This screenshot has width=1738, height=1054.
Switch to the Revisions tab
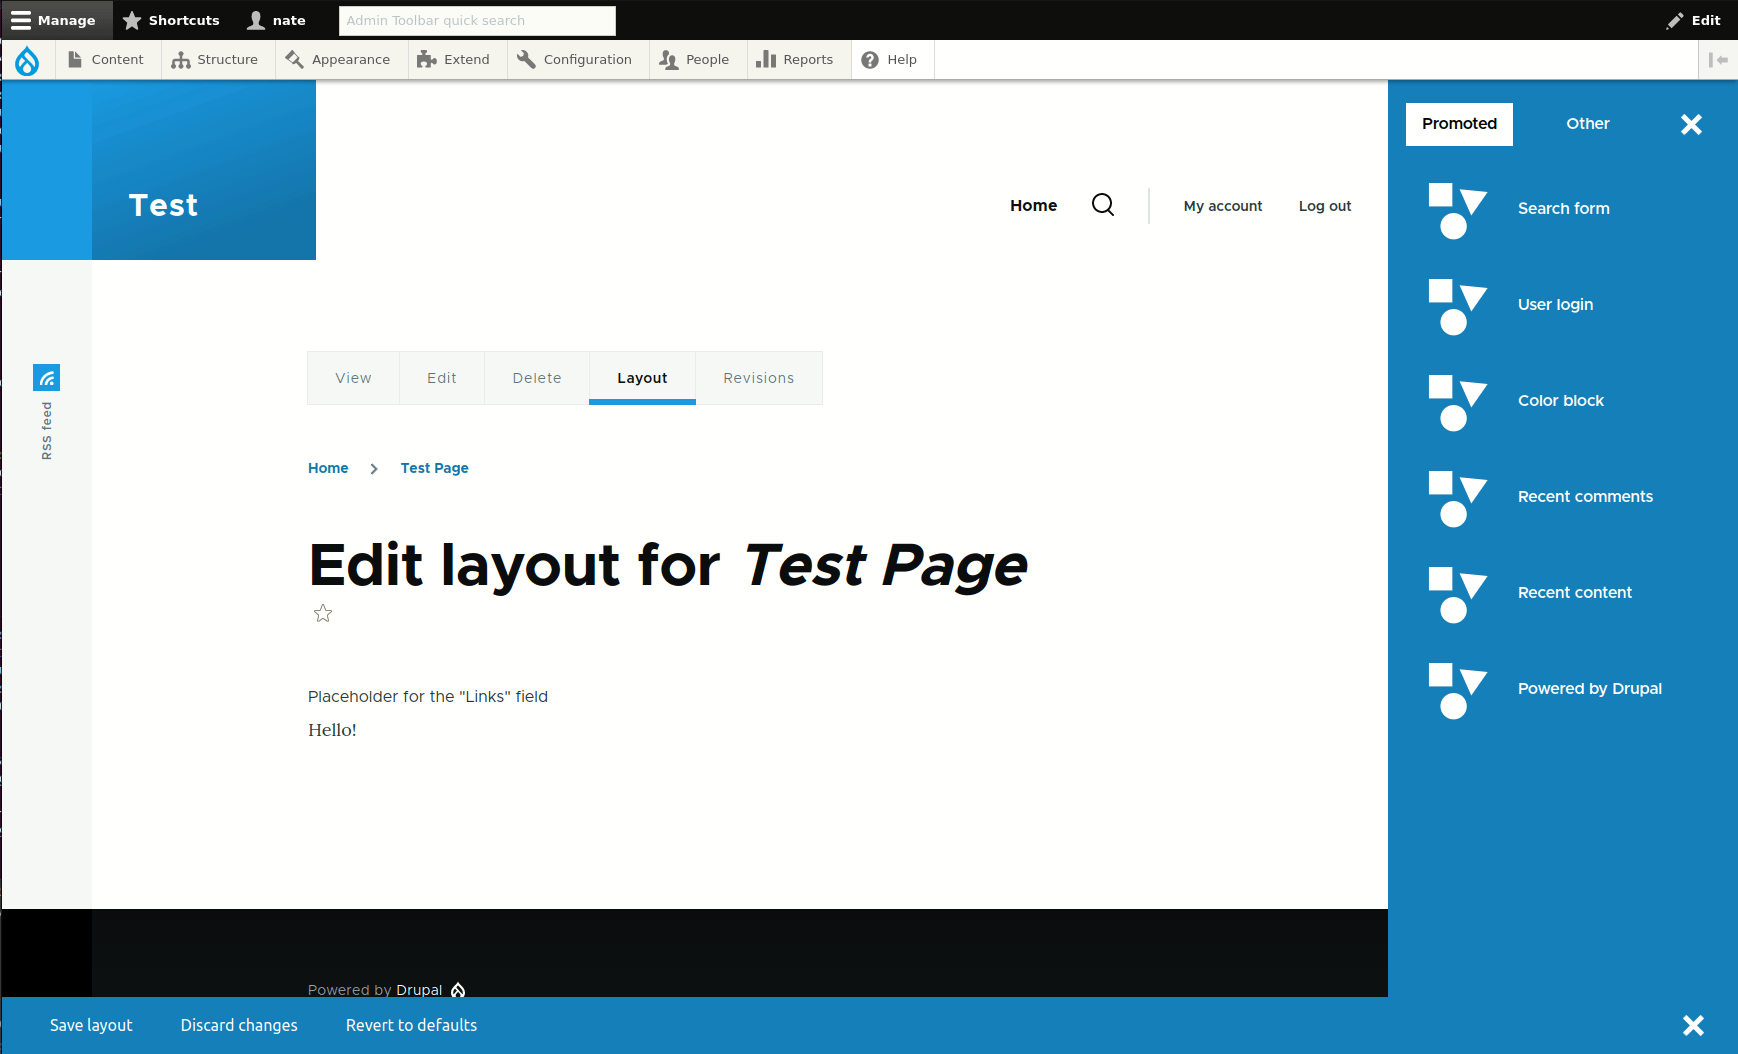click(758, 378)
